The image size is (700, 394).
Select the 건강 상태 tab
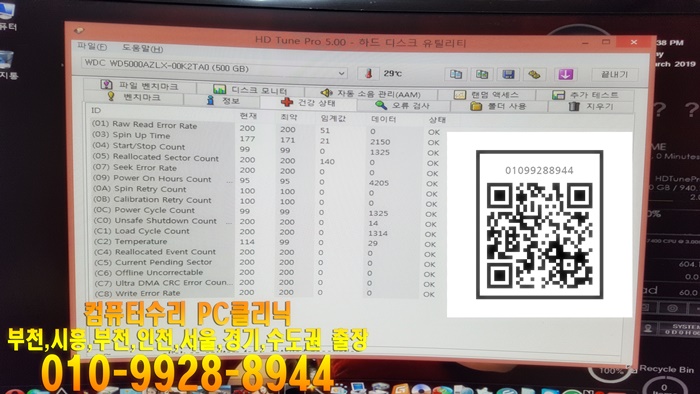click(308, 103)
